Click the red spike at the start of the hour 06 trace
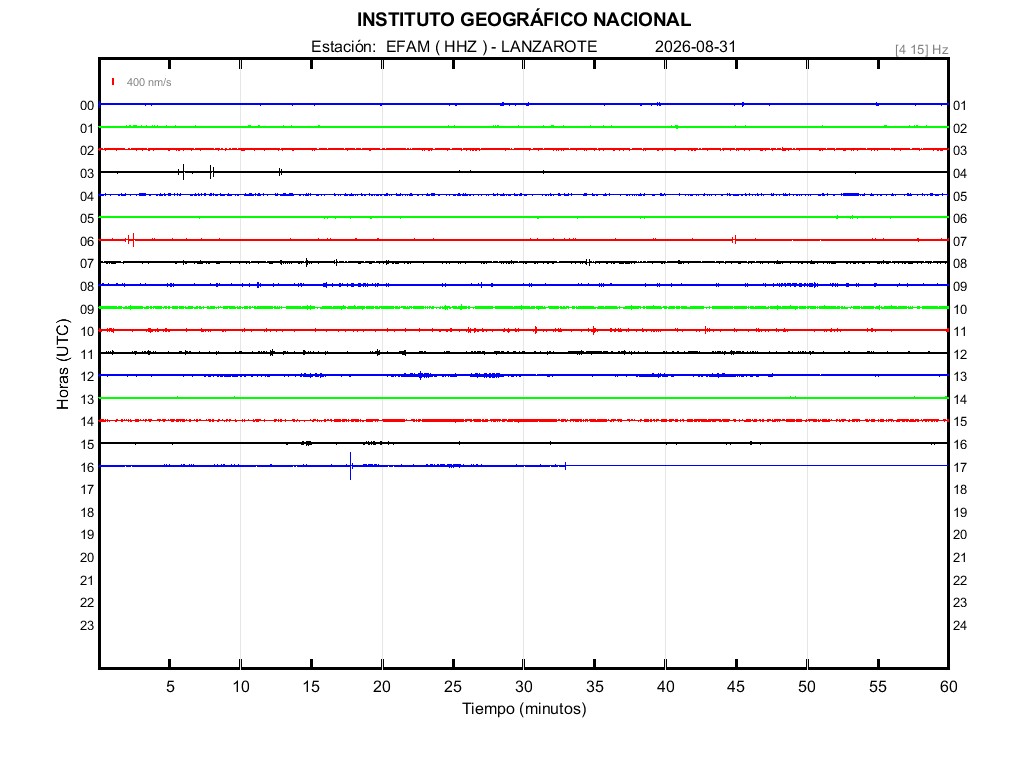The height and width of the screenshot is (768, 1024). [133, 240]
